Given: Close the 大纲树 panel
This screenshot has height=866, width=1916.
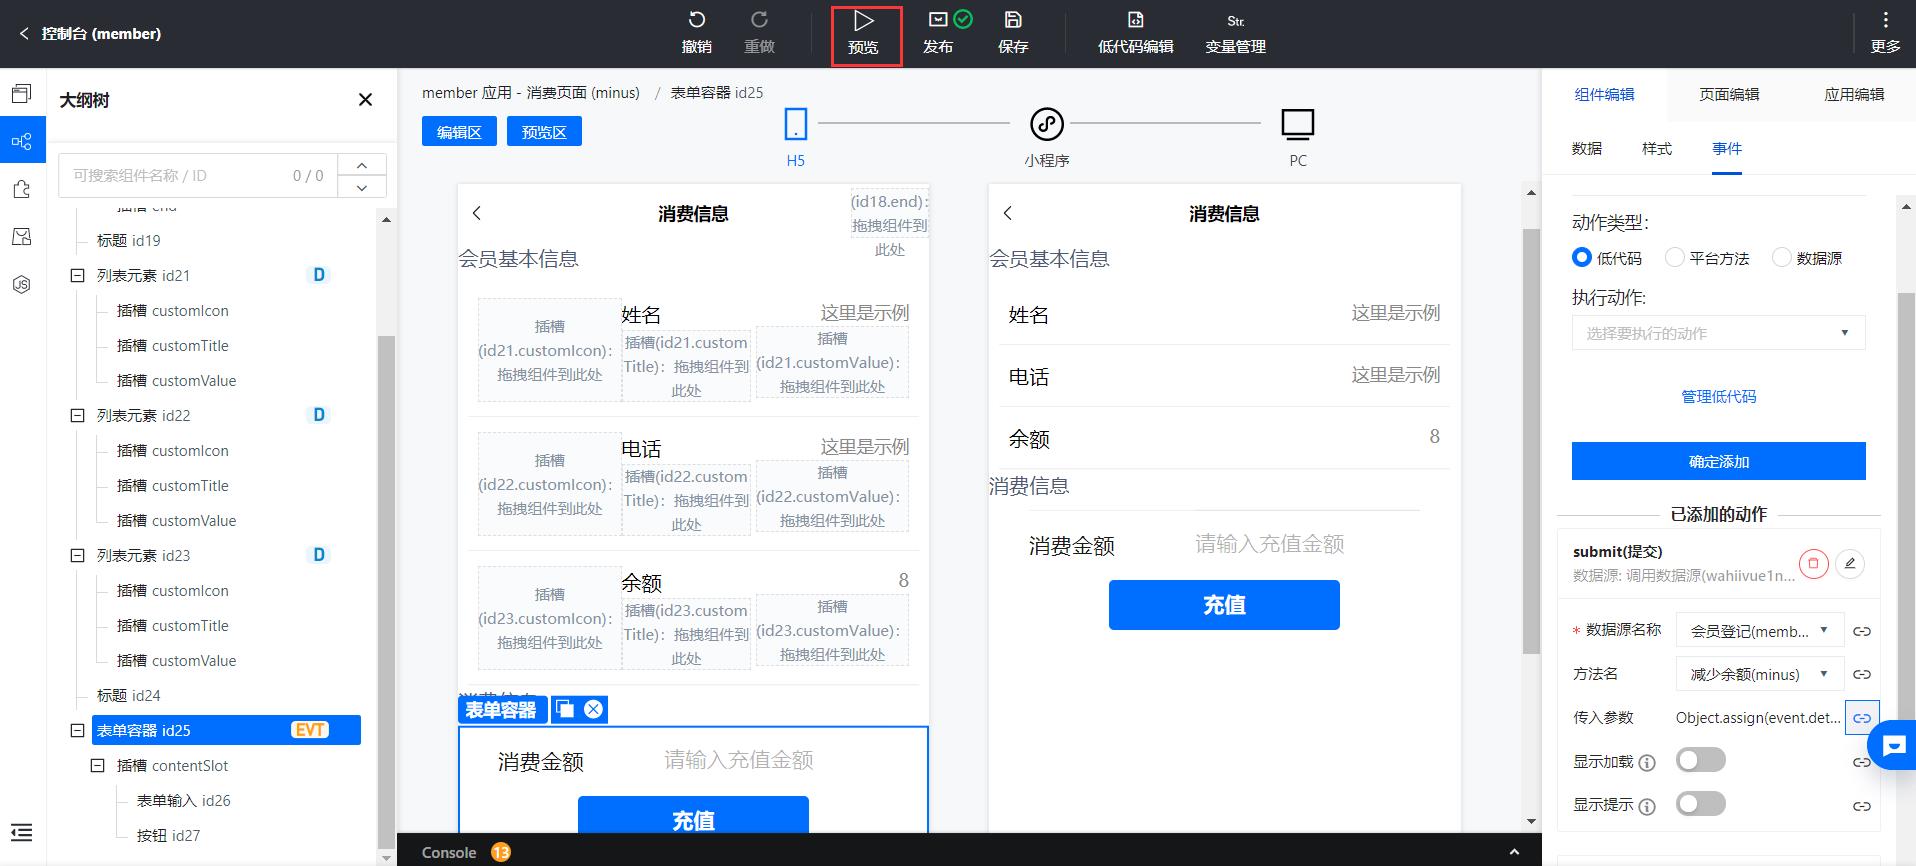Looking at the screenshot, I should pyautogui.click(x=365, y=99).
